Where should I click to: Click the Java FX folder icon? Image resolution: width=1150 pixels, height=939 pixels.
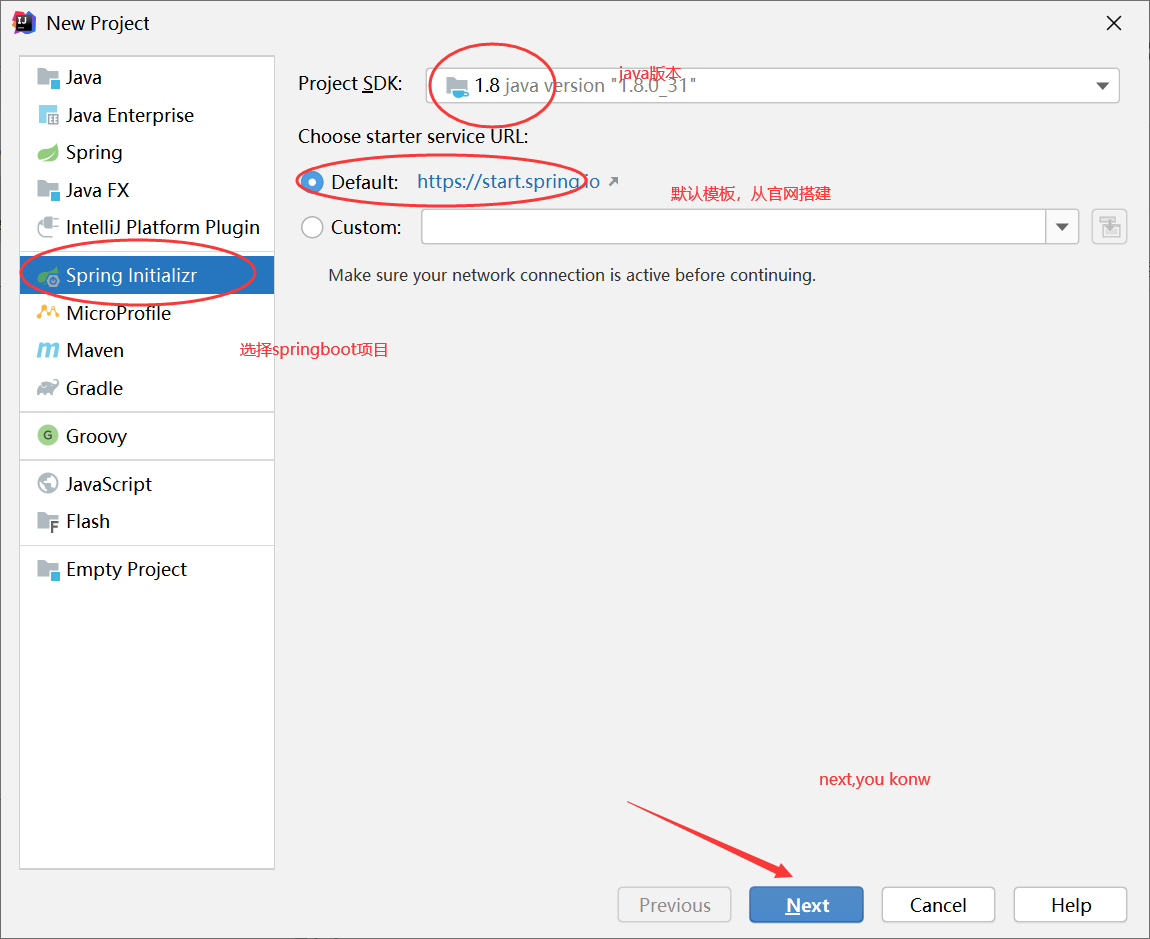pyautogui.click(x=48, y=190)
